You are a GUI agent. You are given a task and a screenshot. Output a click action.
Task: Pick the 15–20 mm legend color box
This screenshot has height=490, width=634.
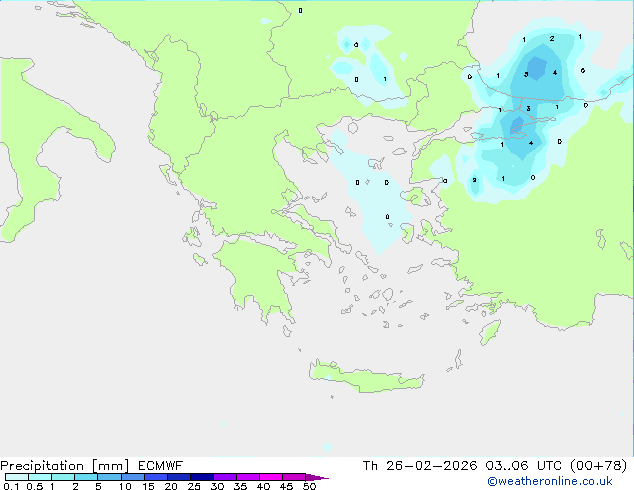point(156,477)
